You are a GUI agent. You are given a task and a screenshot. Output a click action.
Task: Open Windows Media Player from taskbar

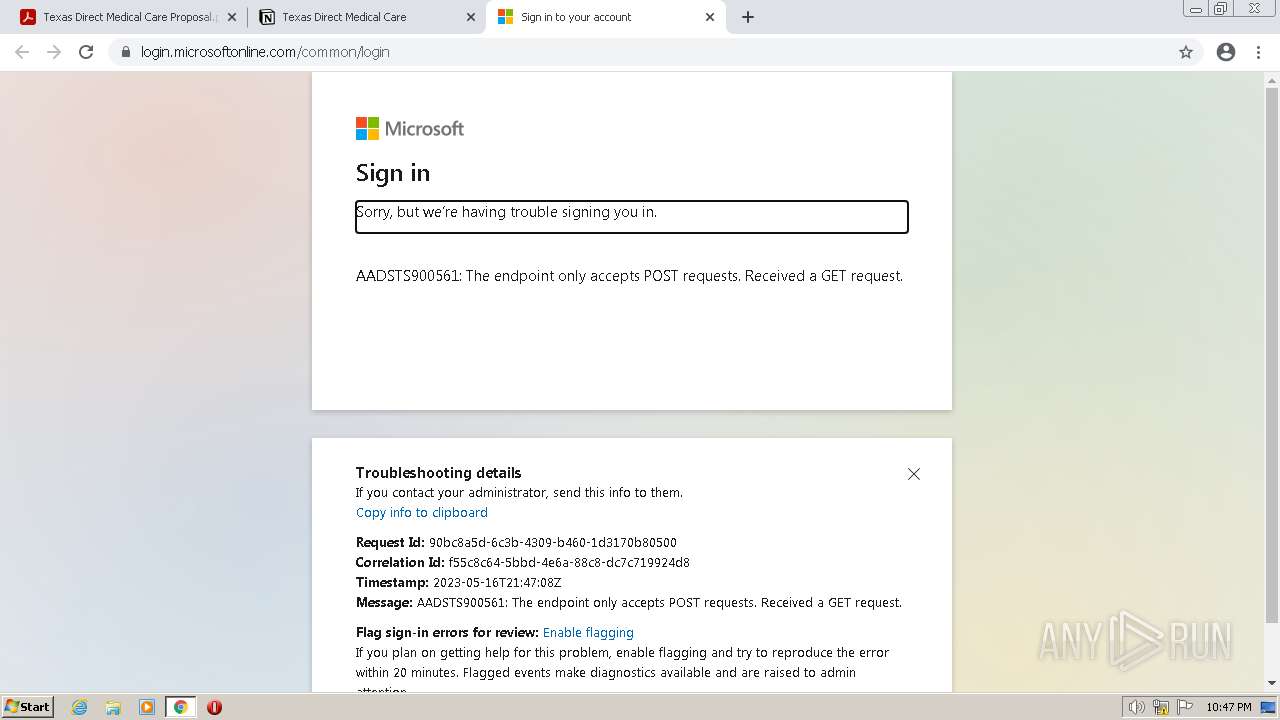click(147, 707)
